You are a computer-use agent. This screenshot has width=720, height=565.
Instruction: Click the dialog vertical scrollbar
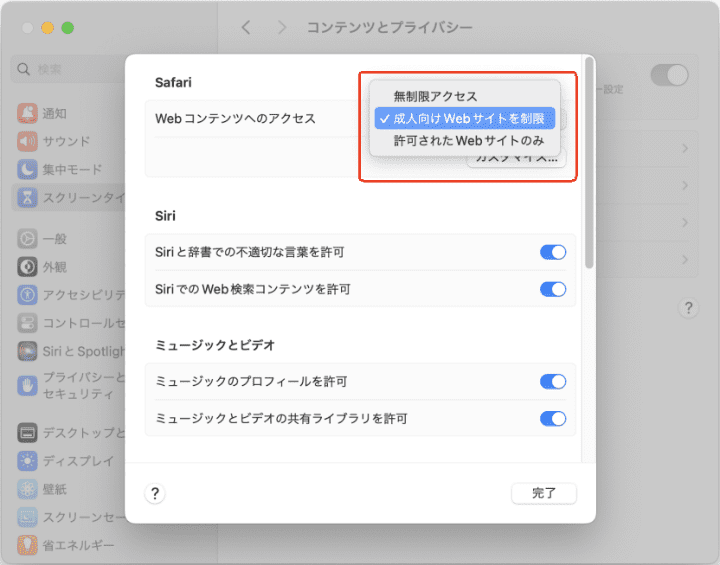coord(589,163)
